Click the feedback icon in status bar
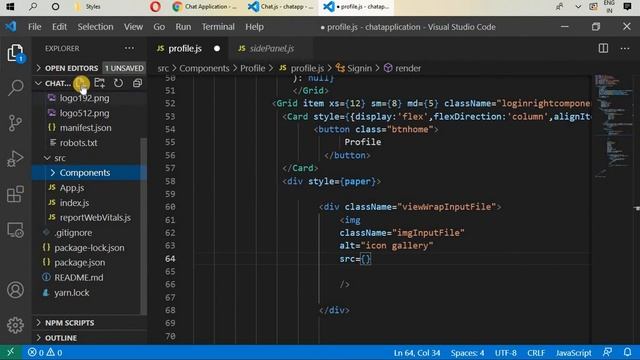 point(607,352)
